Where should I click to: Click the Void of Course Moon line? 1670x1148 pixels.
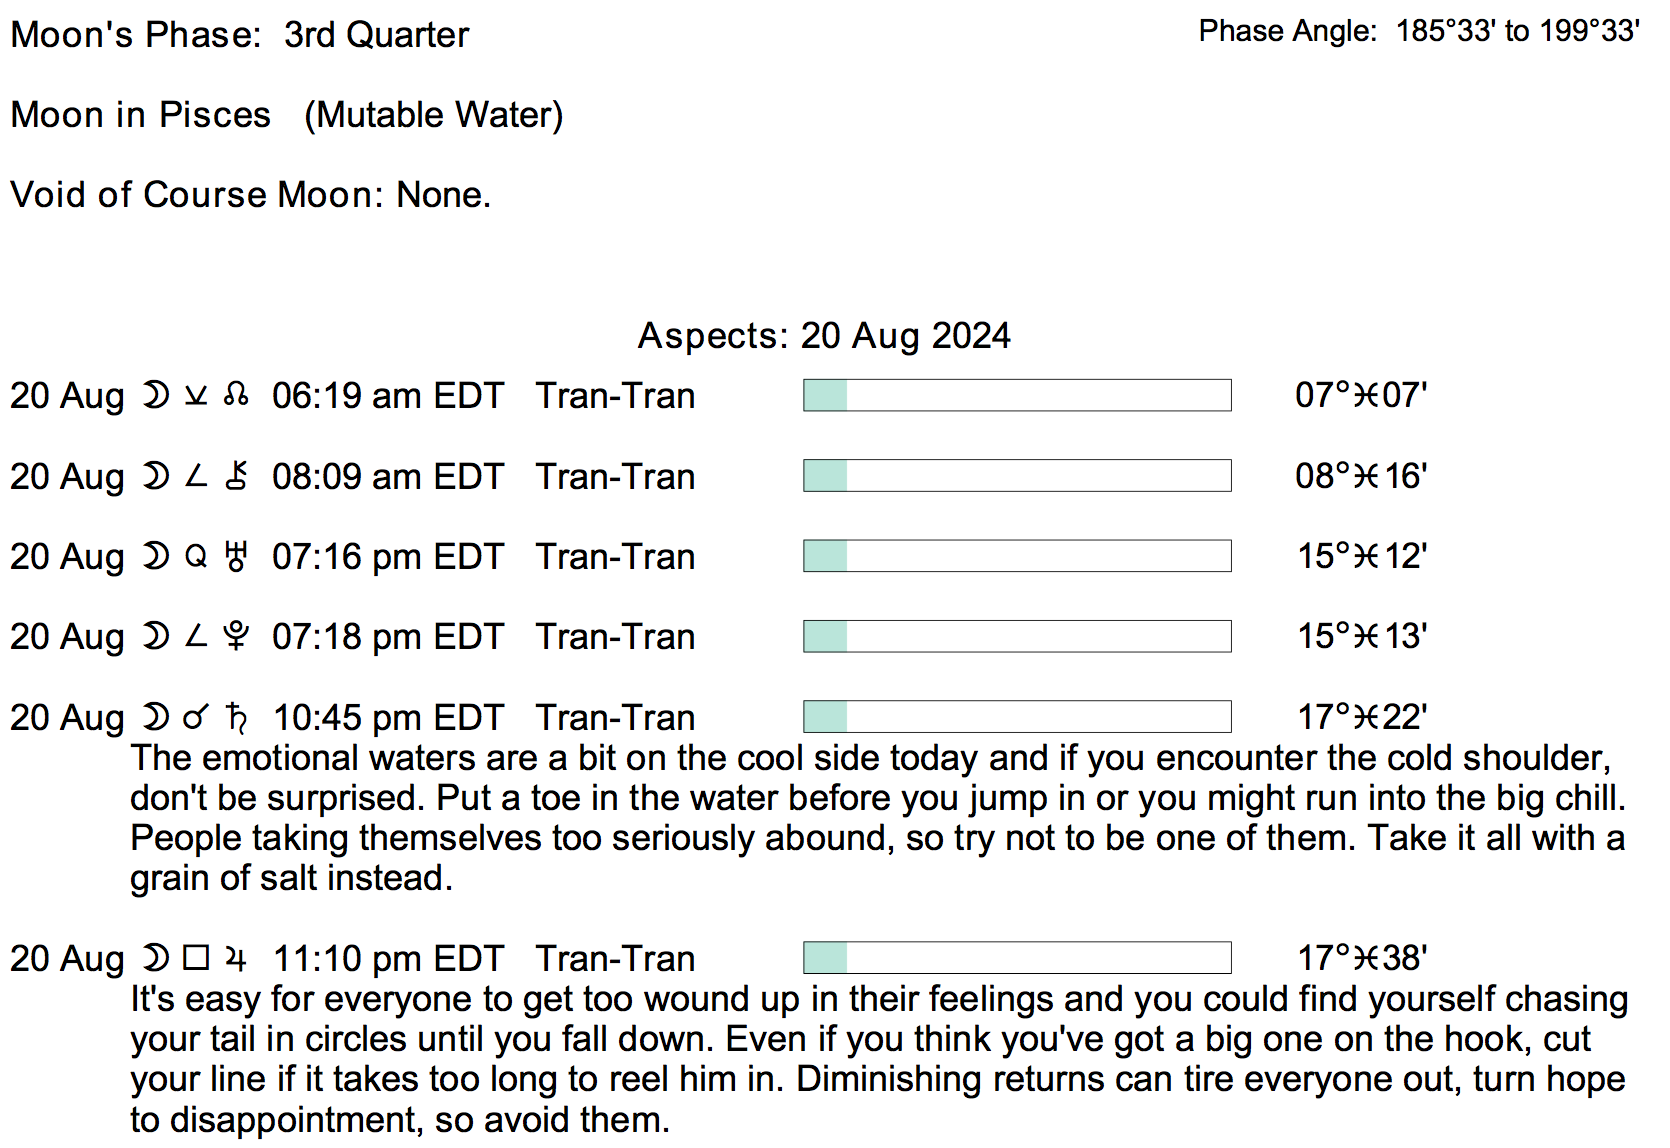click(251, 195)
